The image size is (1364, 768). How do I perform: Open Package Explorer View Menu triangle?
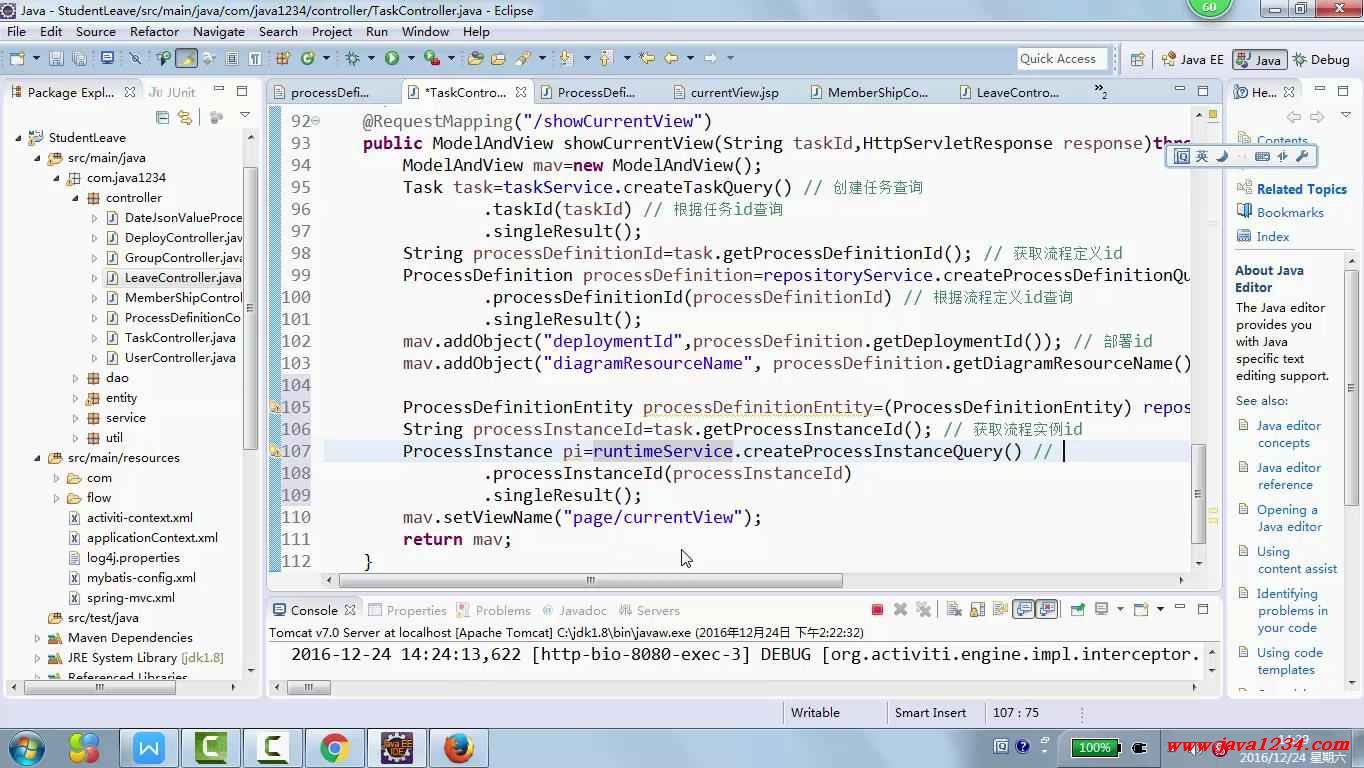coord(245,117)
